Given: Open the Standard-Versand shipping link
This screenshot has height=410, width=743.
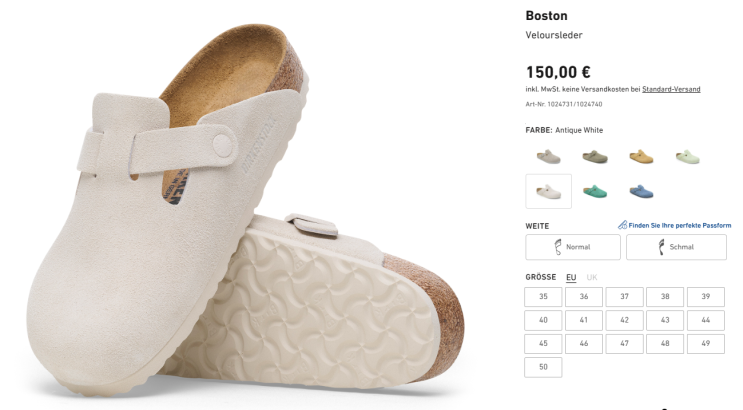Looking at the screenshot, I should pos(671,89).
